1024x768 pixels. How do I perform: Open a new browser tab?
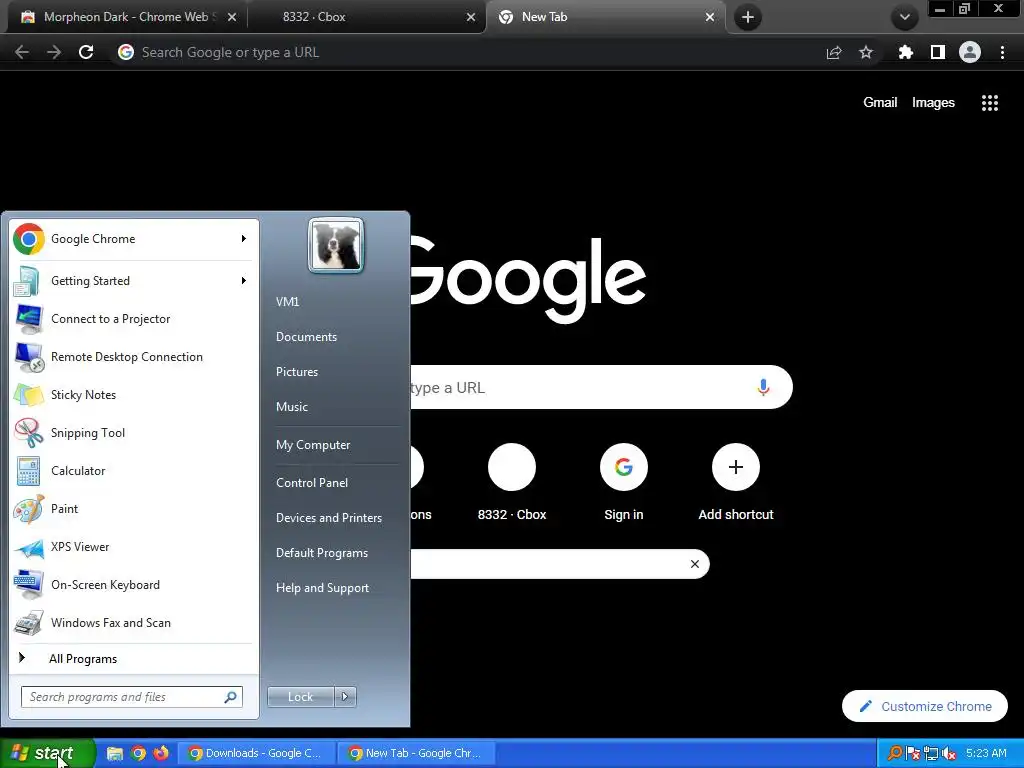(x=748, y=17)
